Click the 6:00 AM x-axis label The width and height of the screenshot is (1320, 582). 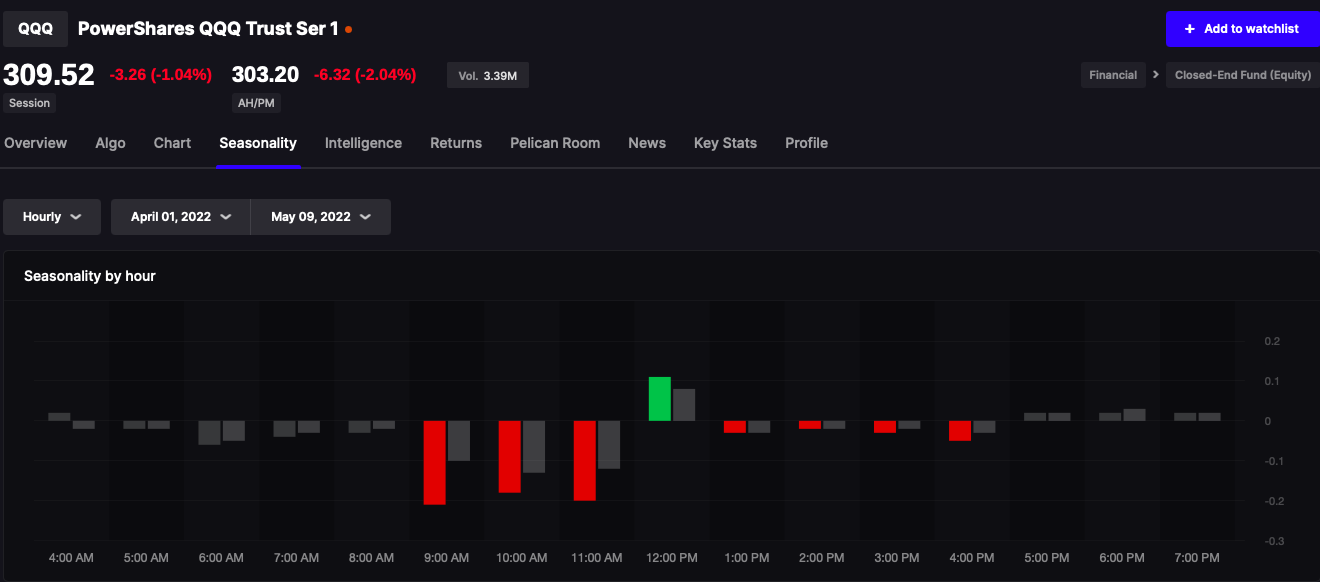[221, 557]
